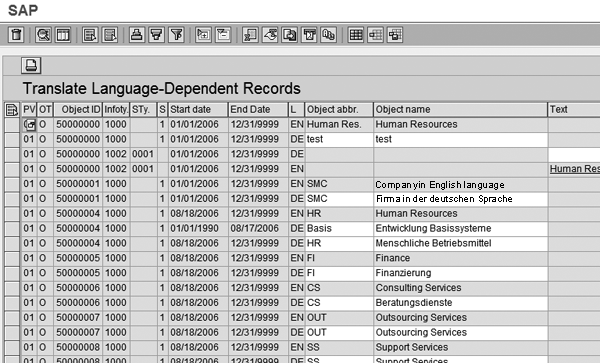Click the Set Filter funnel icon
Viewport: 600px width, 363px height.
tap(176, 35)
